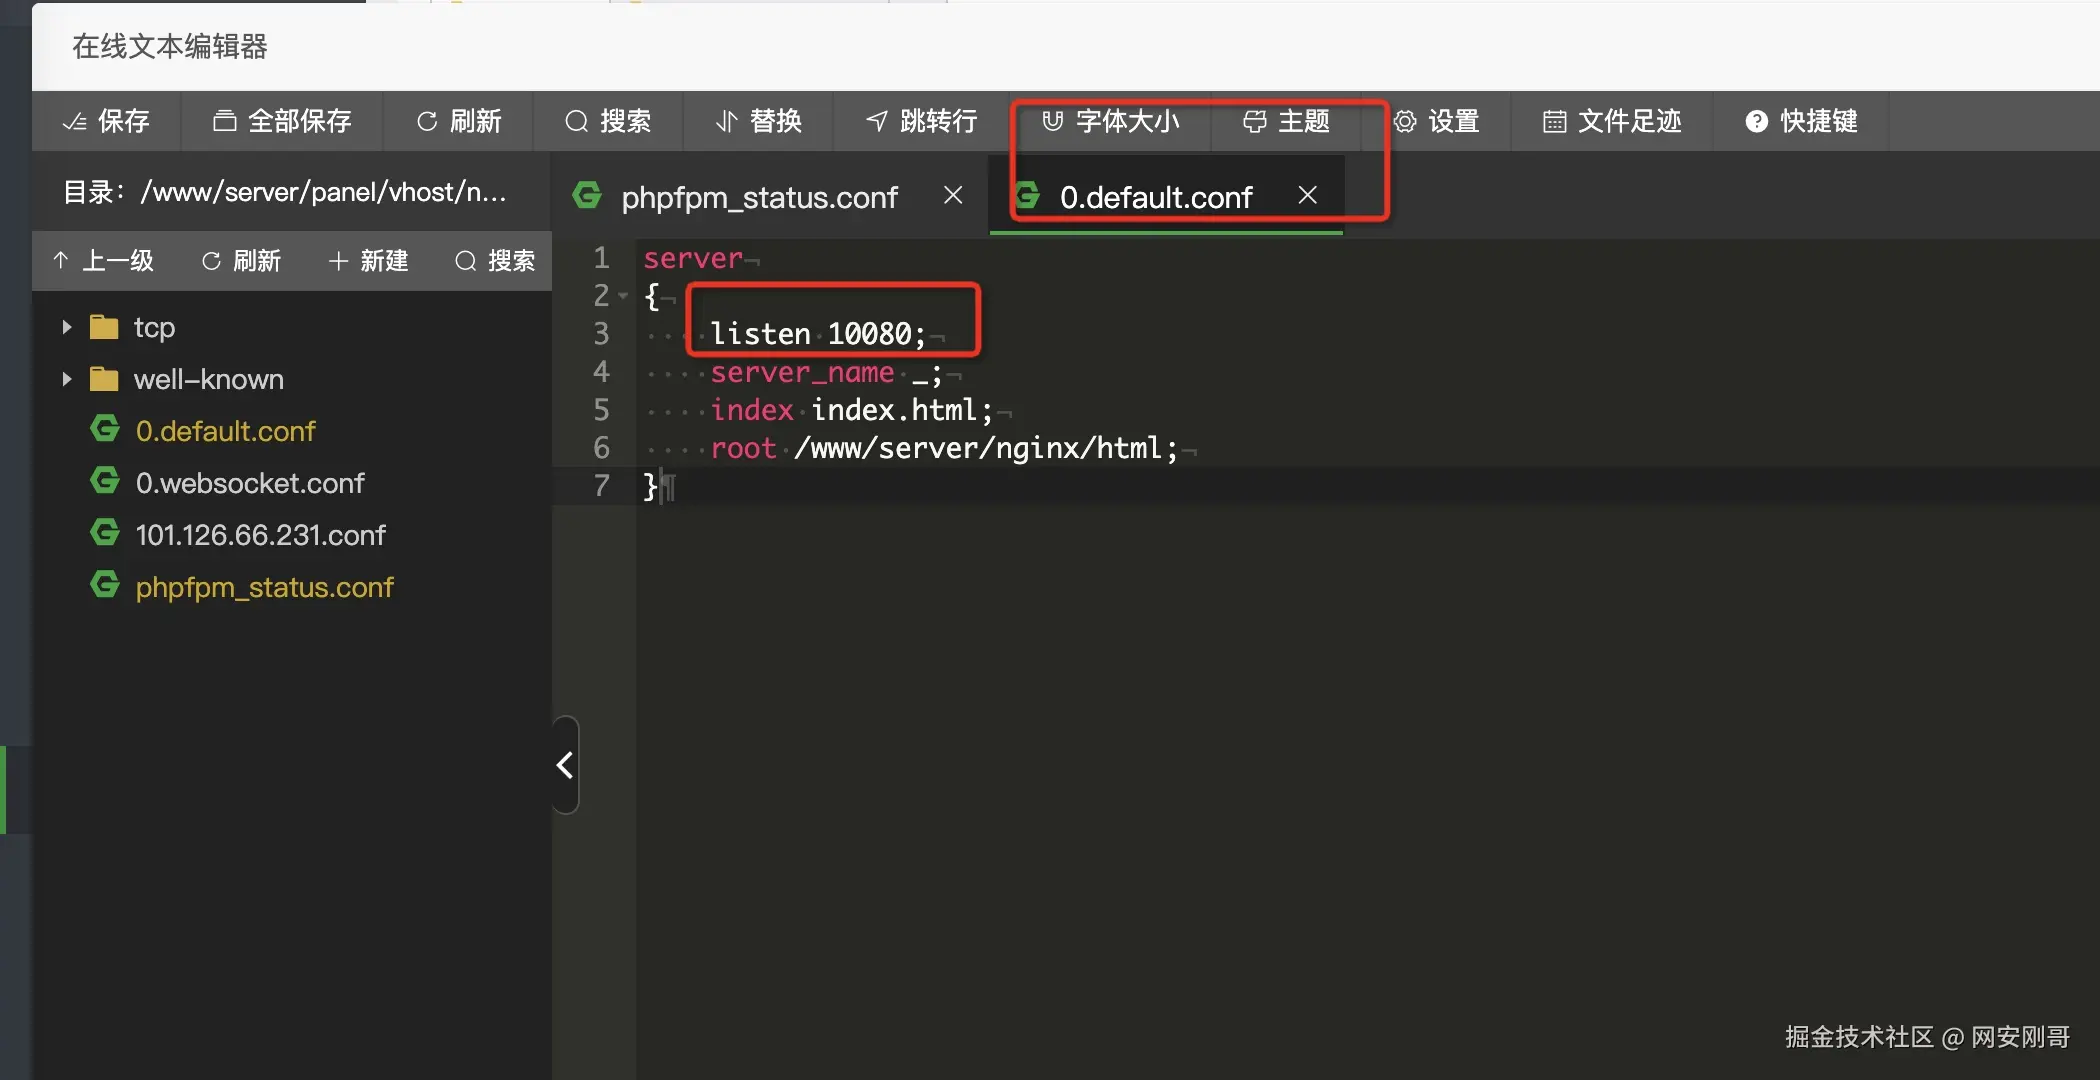Show Shortcuts (快捷键) help
Image resolution: width=2100 pixels, height=1080 pixels.
pos(1801,121)
